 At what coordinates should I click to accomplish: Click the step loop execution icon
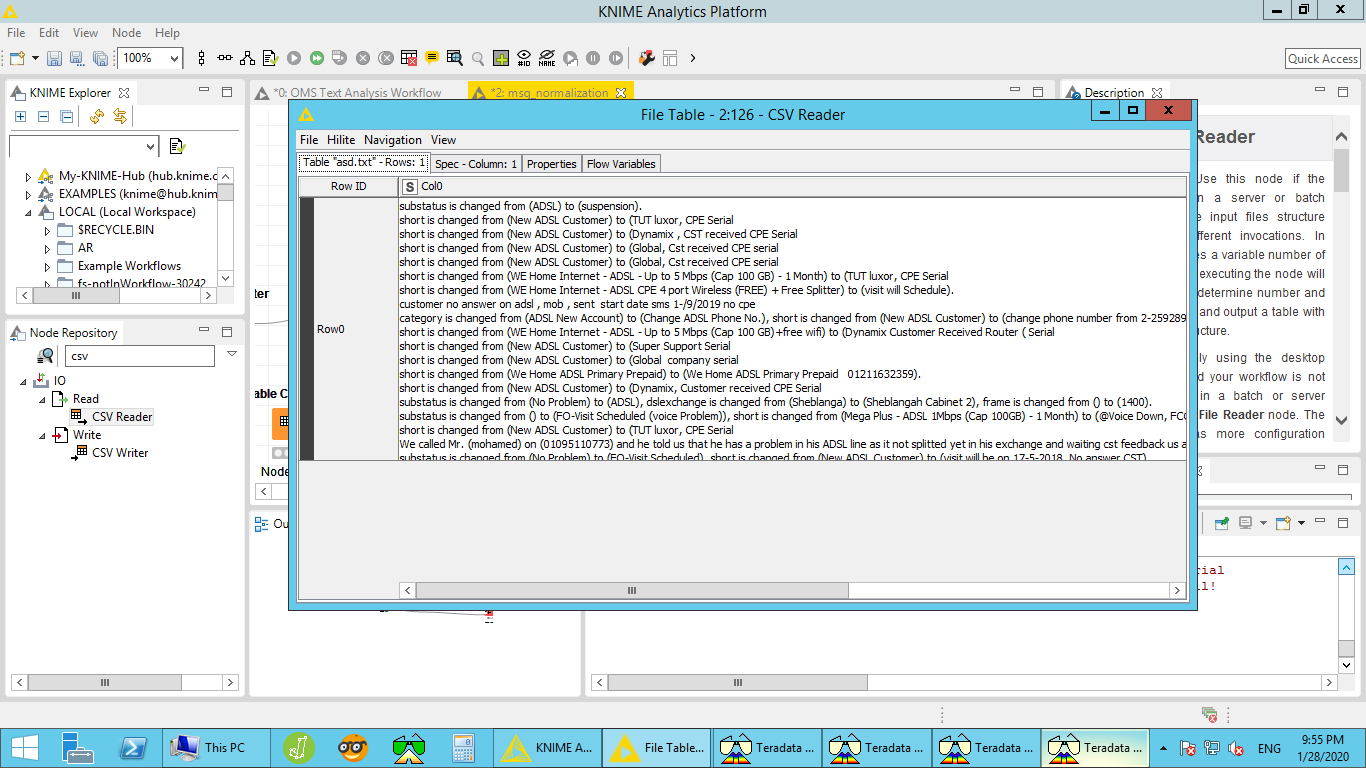[570, 58]
